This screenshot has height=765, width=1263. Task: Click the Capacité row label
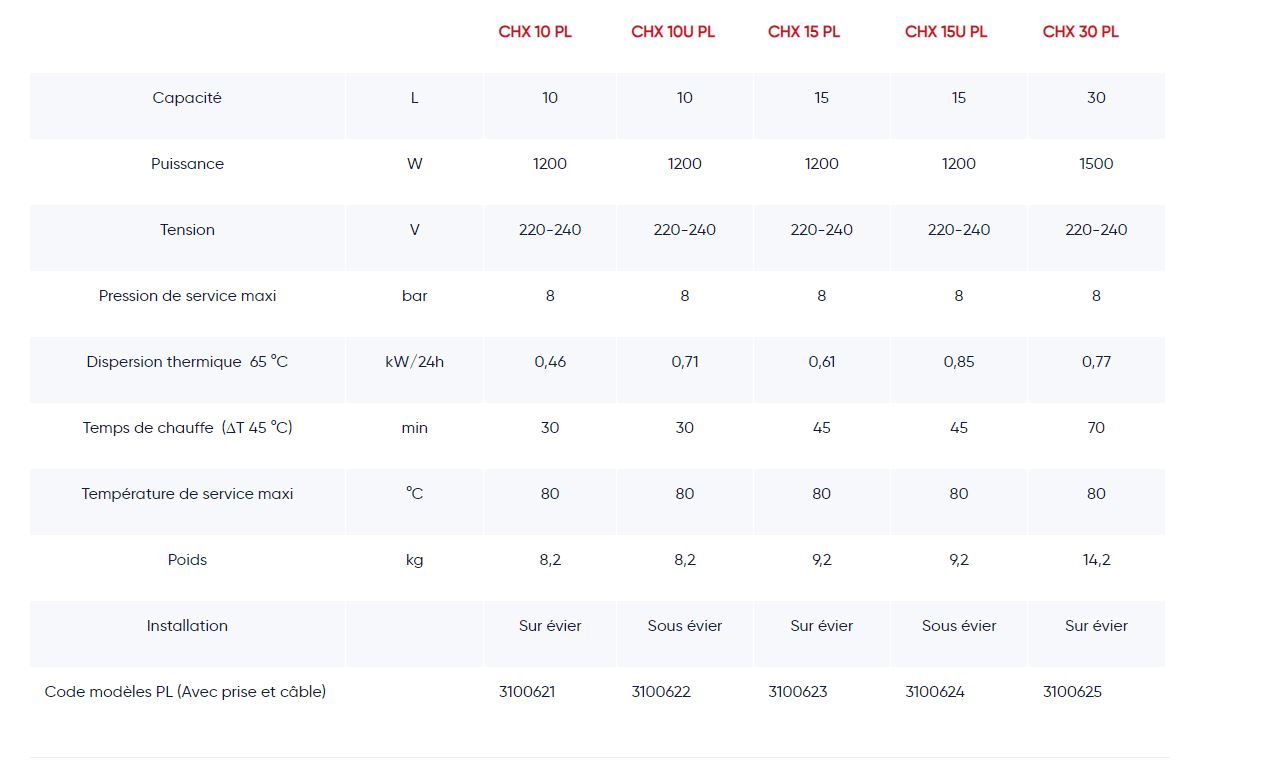187,98
